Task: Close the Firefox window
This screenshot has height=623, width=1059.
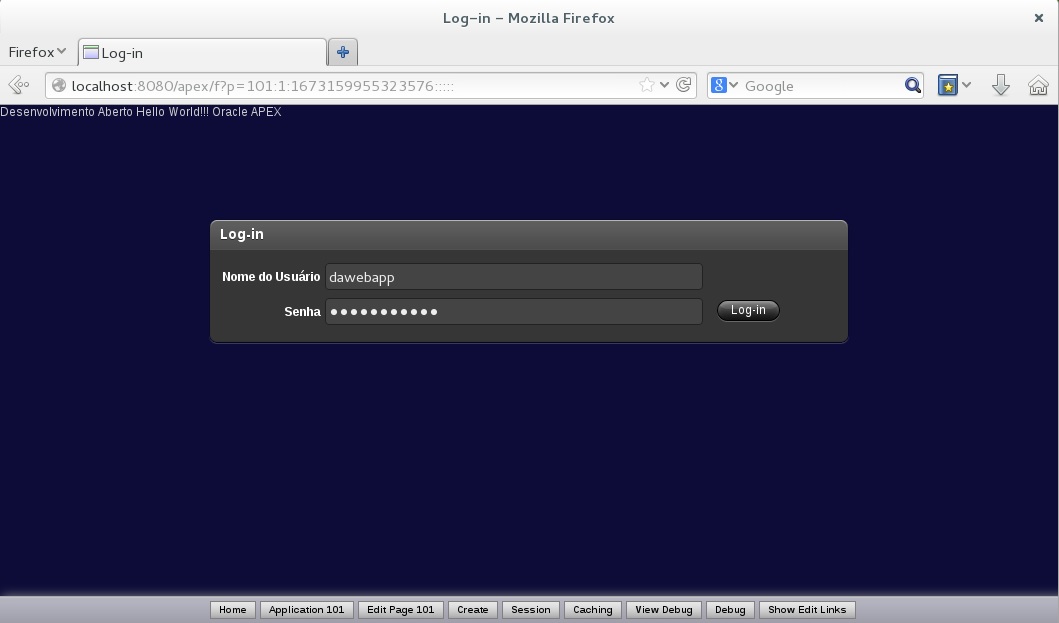Action: (1039, 17)
